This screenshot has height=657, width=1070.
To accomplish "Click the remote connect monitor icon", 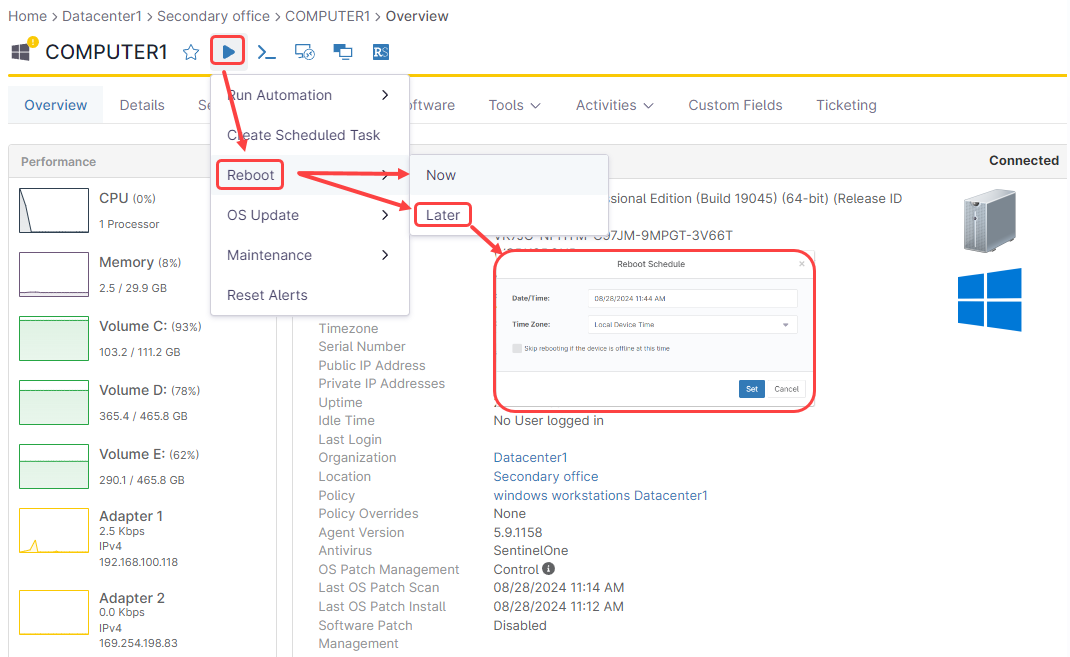I will 305,52.
